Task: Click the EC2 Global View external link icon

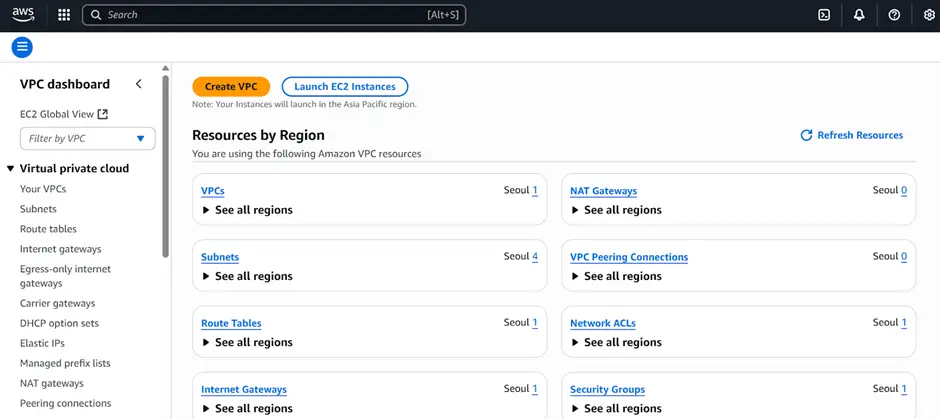Action: 103,114
